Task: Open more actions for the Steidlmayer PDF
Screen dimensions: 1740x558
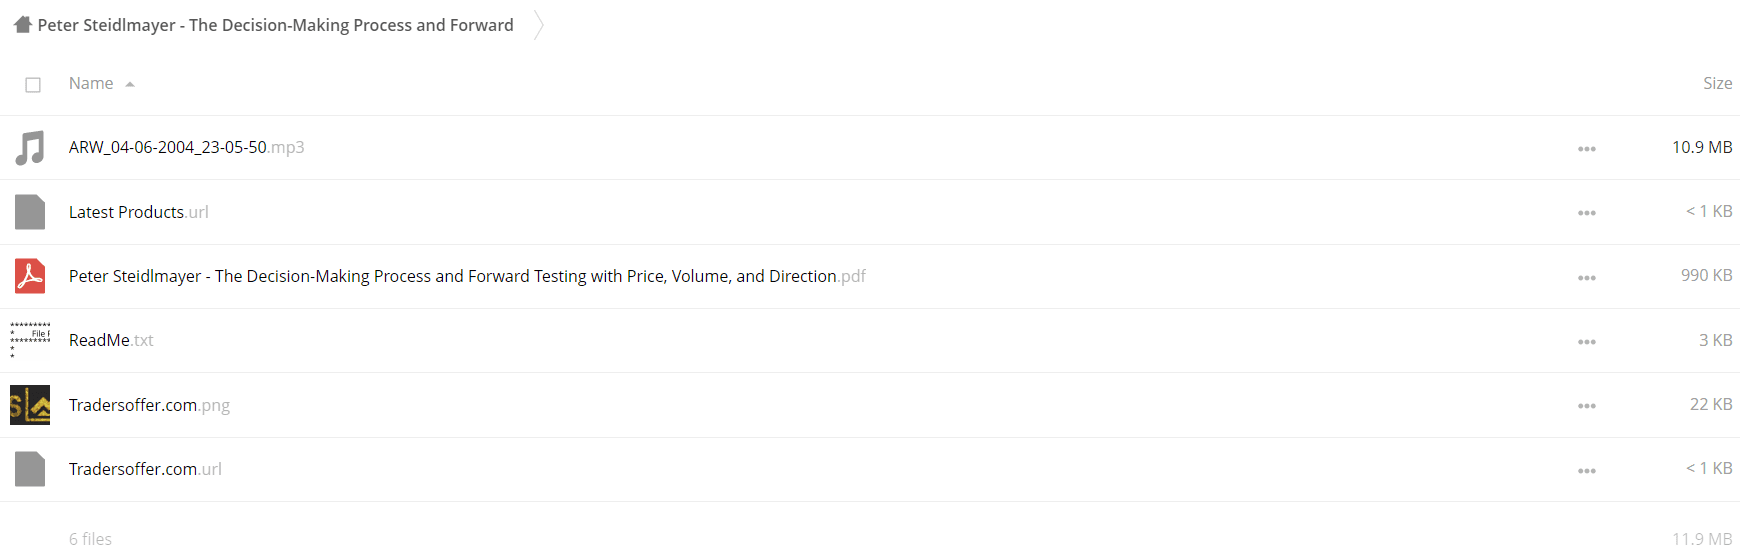Action: (x=1587, y=278)
